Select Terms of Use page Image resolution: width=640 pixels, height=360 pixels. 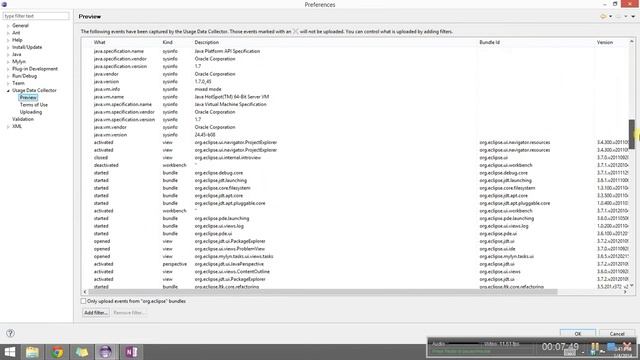pyautogui.click(x=34, y=105)
